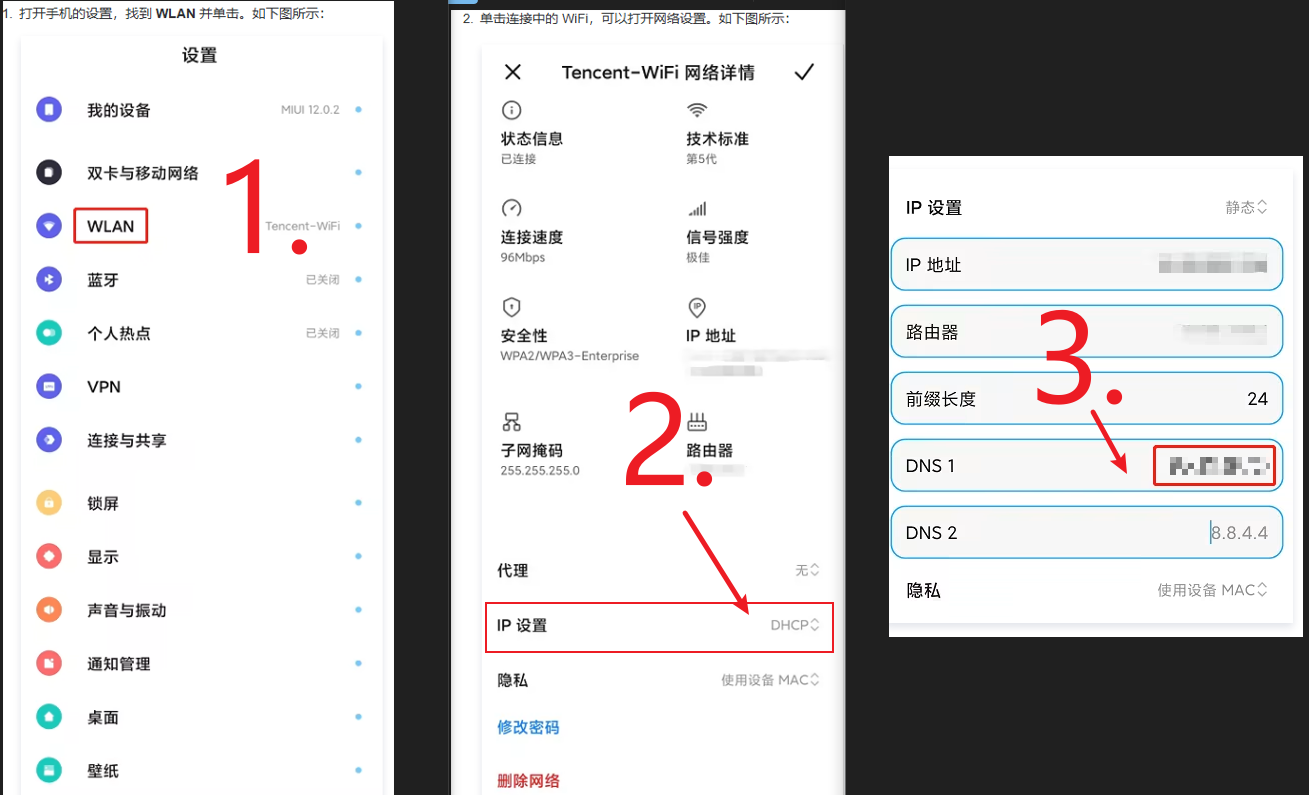Confirm network changes with the checkmark

pyautogui.click(x=804, y=72)
